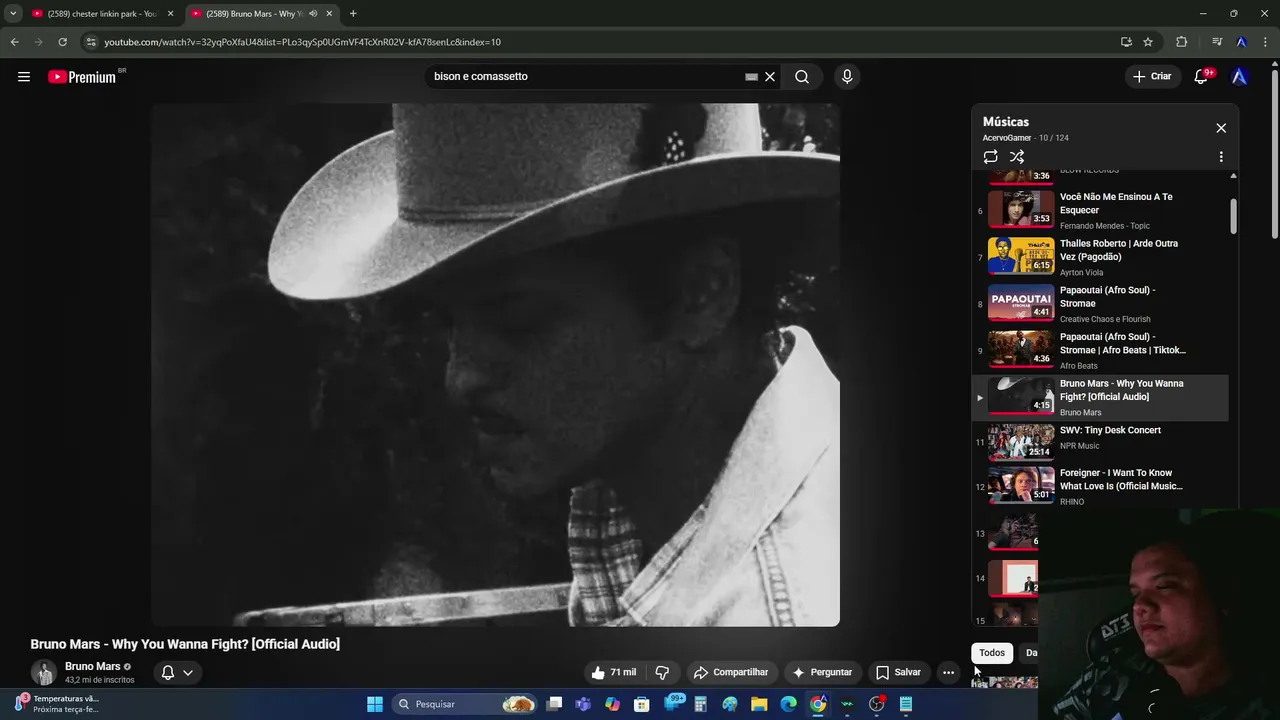Screen dimensions: 1280x720
Task: Go back in browser history
Action: [14, 42]
